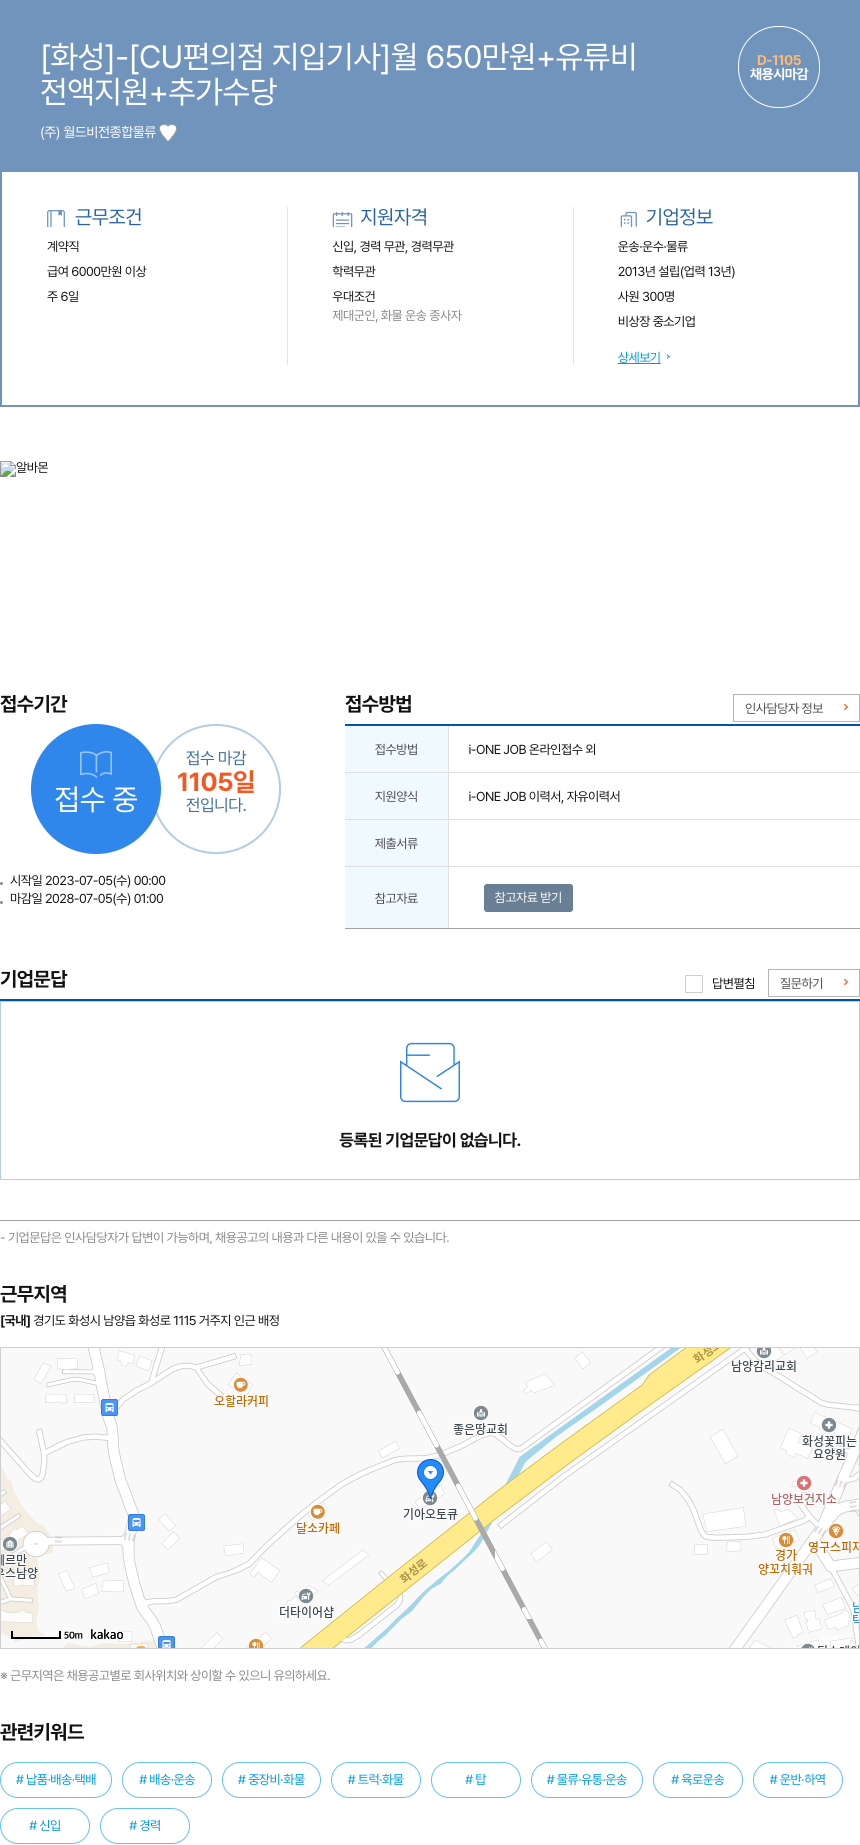Click the 근무조건 flag icon
Image resolution: width=860 pixels, height=1845 pixels.
[x=56, y=218]
